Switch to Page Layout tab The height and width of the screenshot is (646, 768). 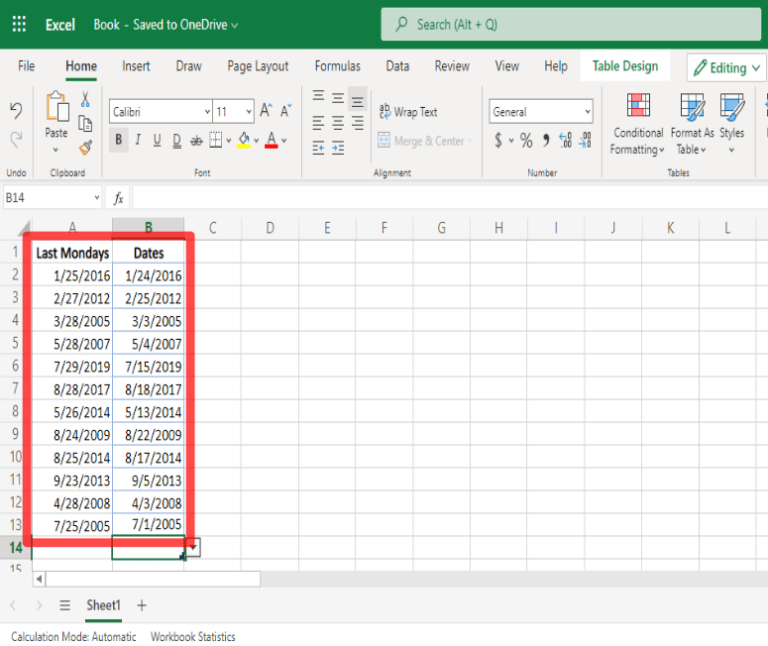258,66
